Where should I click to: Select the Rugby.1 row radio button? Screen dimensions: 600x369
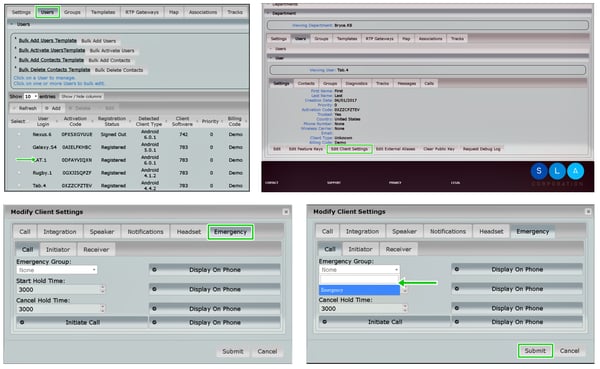pos(19,173)
